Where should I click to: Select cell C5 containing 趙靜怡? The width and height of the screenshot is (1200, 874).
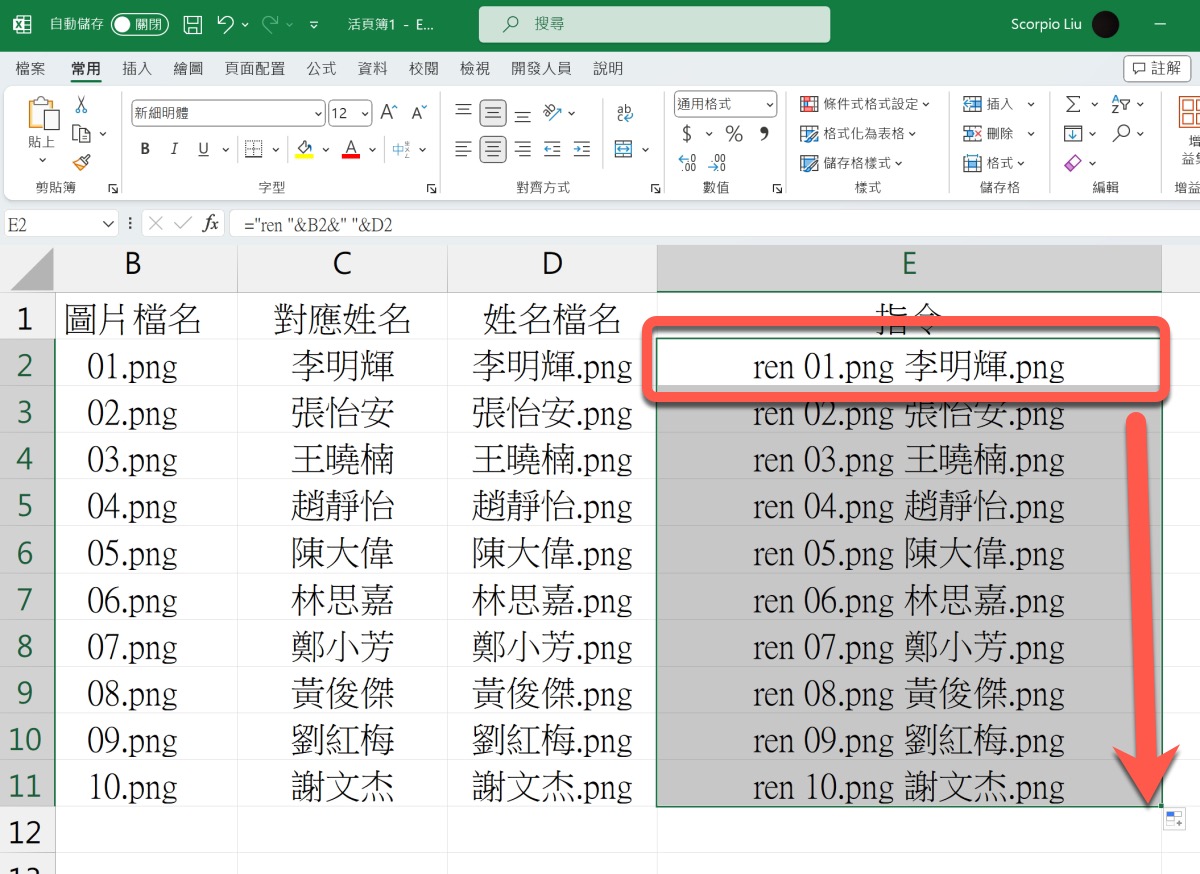coord(342,506)
